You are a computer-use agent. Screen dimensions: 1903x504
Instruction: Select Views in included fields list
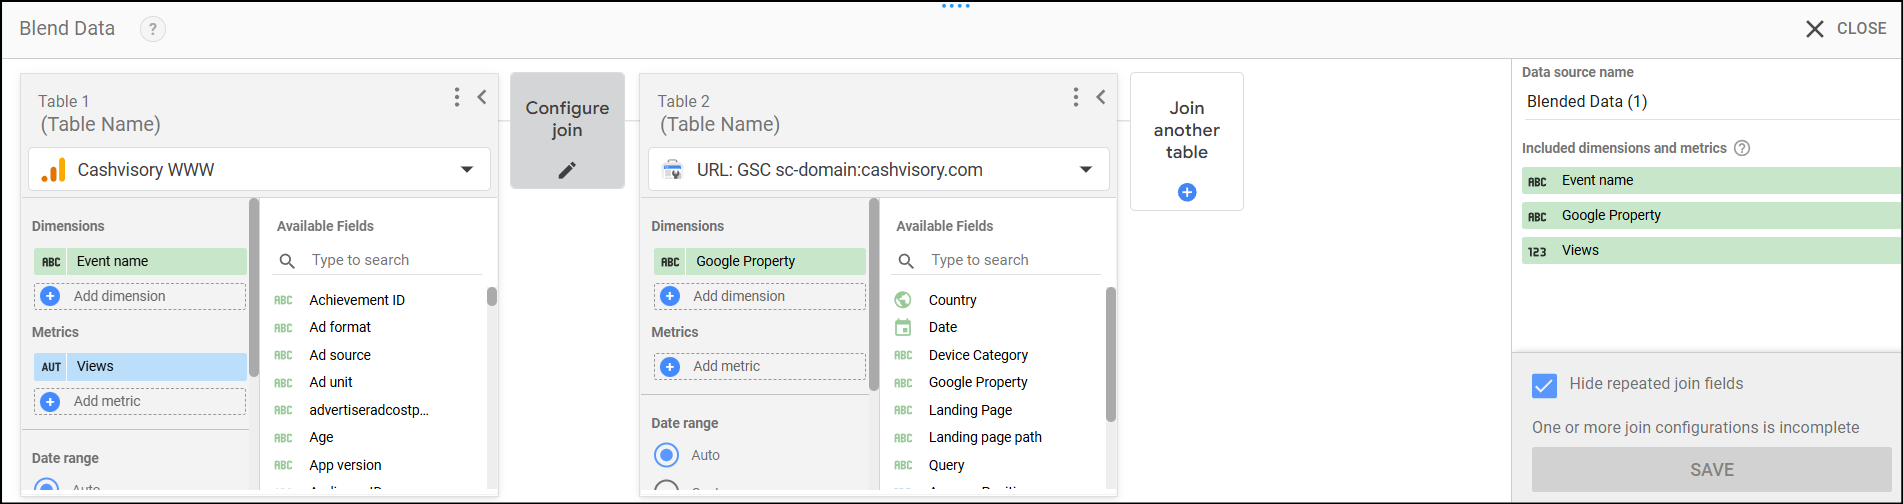[x=1711, y=251]
